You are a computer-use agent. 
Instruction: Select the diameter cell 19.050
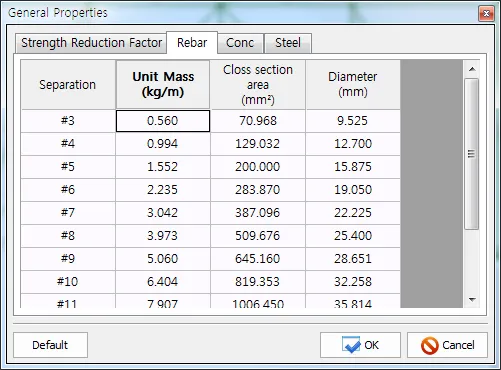tap(353, 190)
